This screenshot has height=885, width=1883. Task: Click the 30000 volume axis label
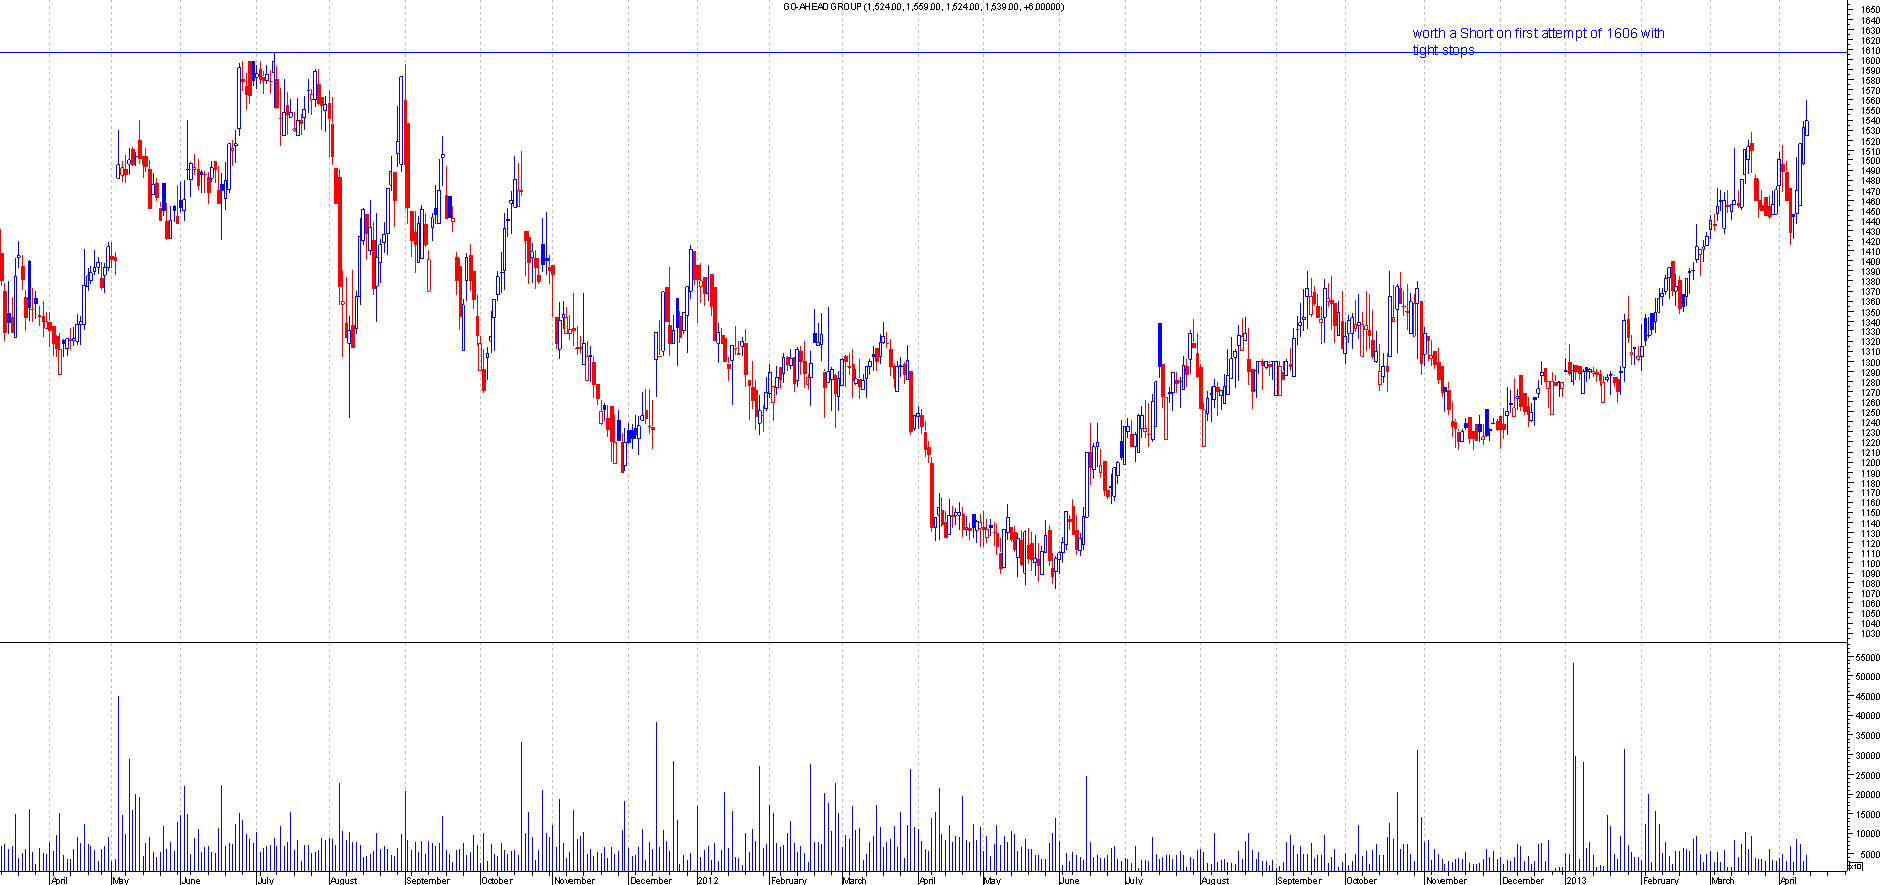1867,756
